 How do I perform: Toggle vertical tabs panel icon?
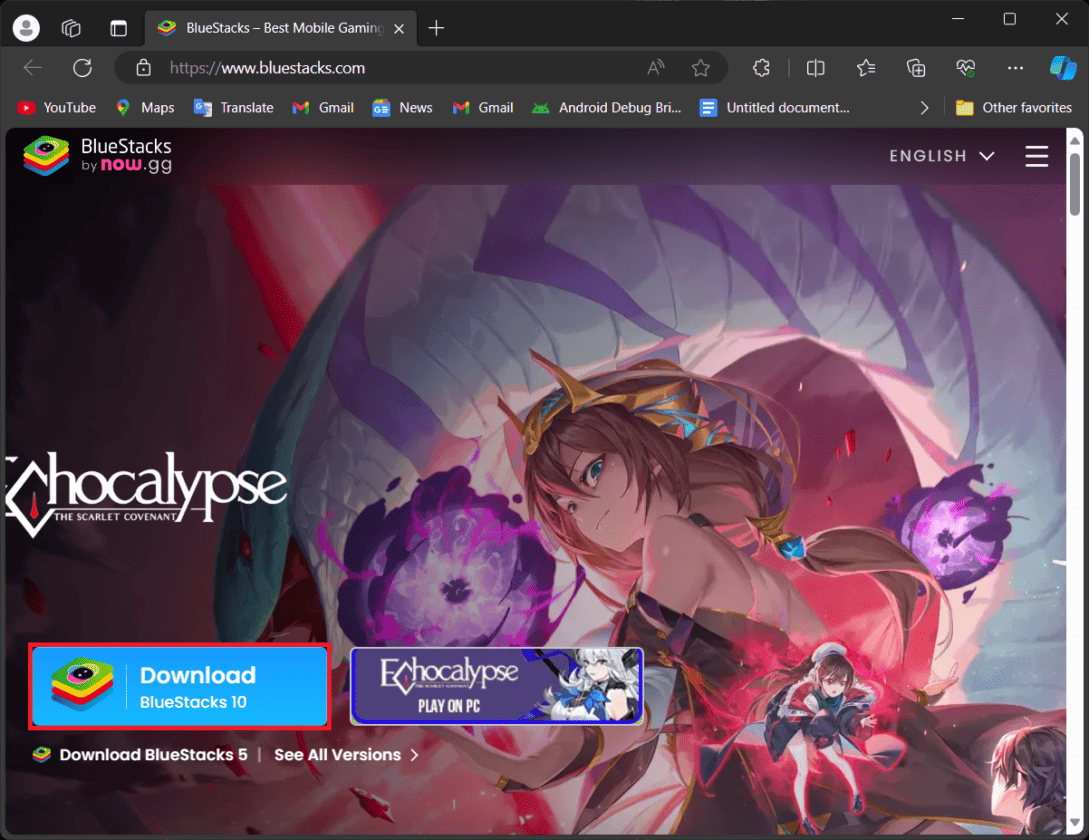[119, 28]
